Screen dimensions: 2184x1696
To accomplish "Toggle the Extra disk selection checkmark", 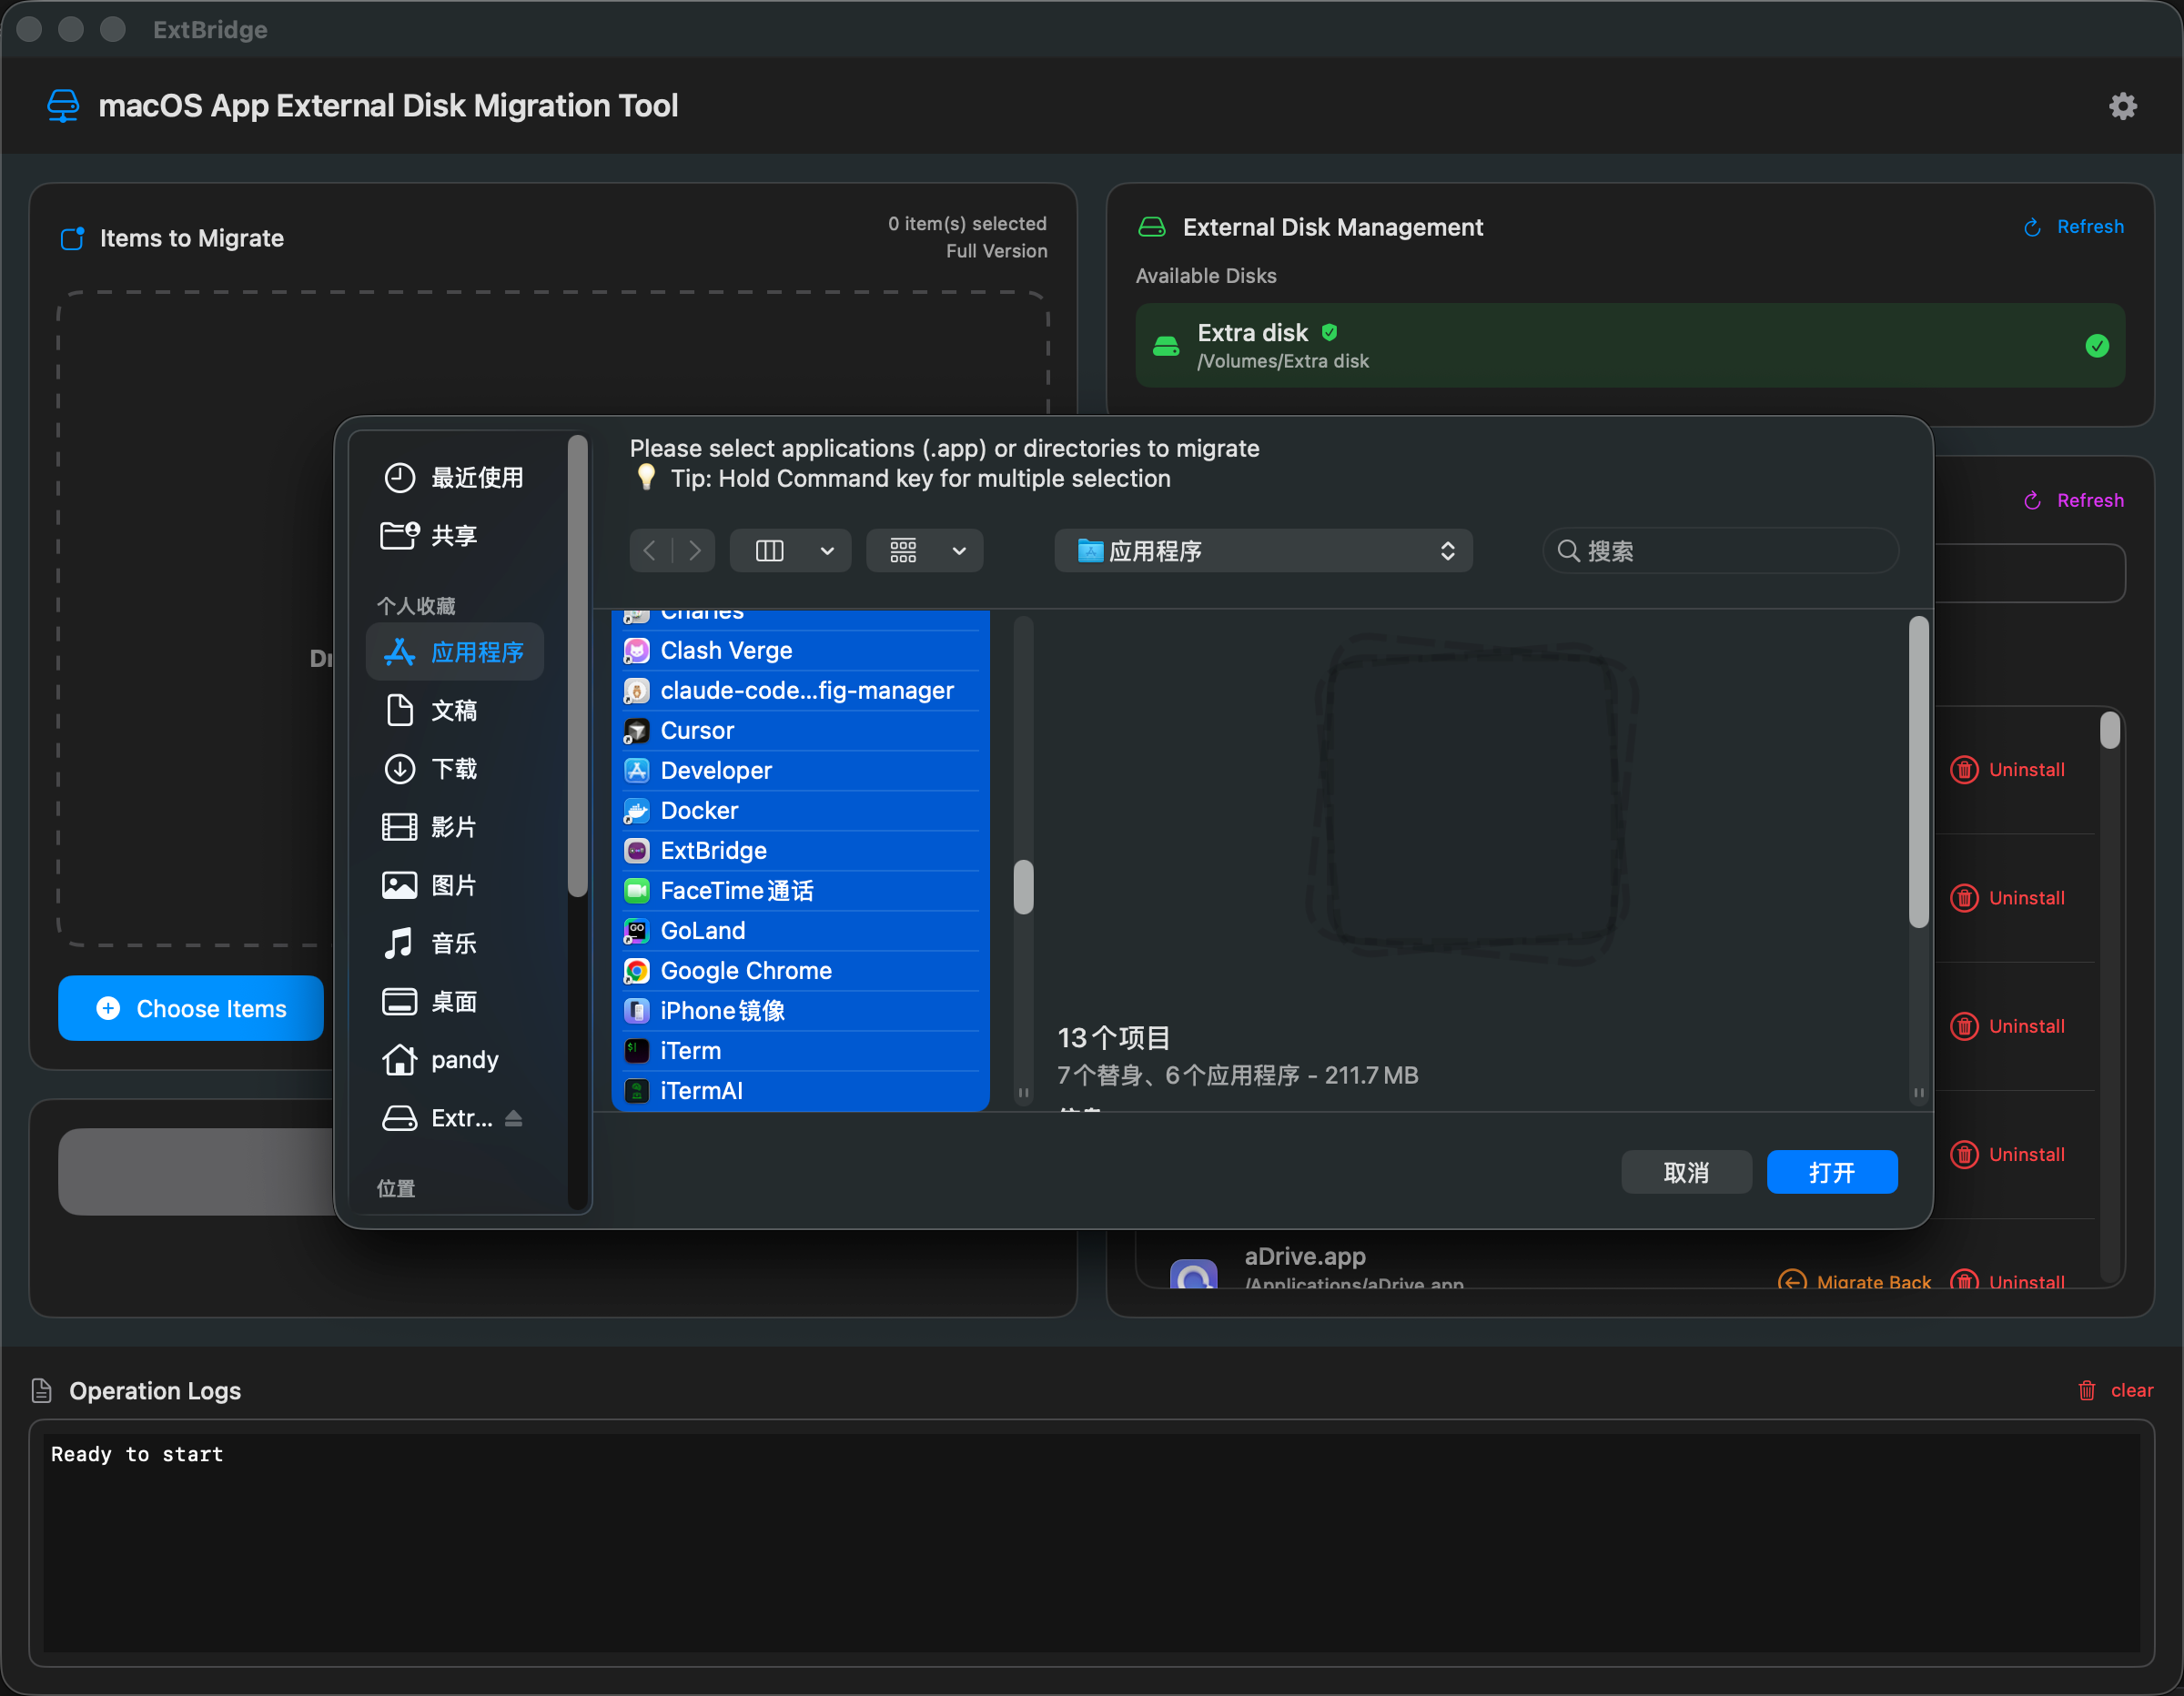I will (x=2096, y=346).
